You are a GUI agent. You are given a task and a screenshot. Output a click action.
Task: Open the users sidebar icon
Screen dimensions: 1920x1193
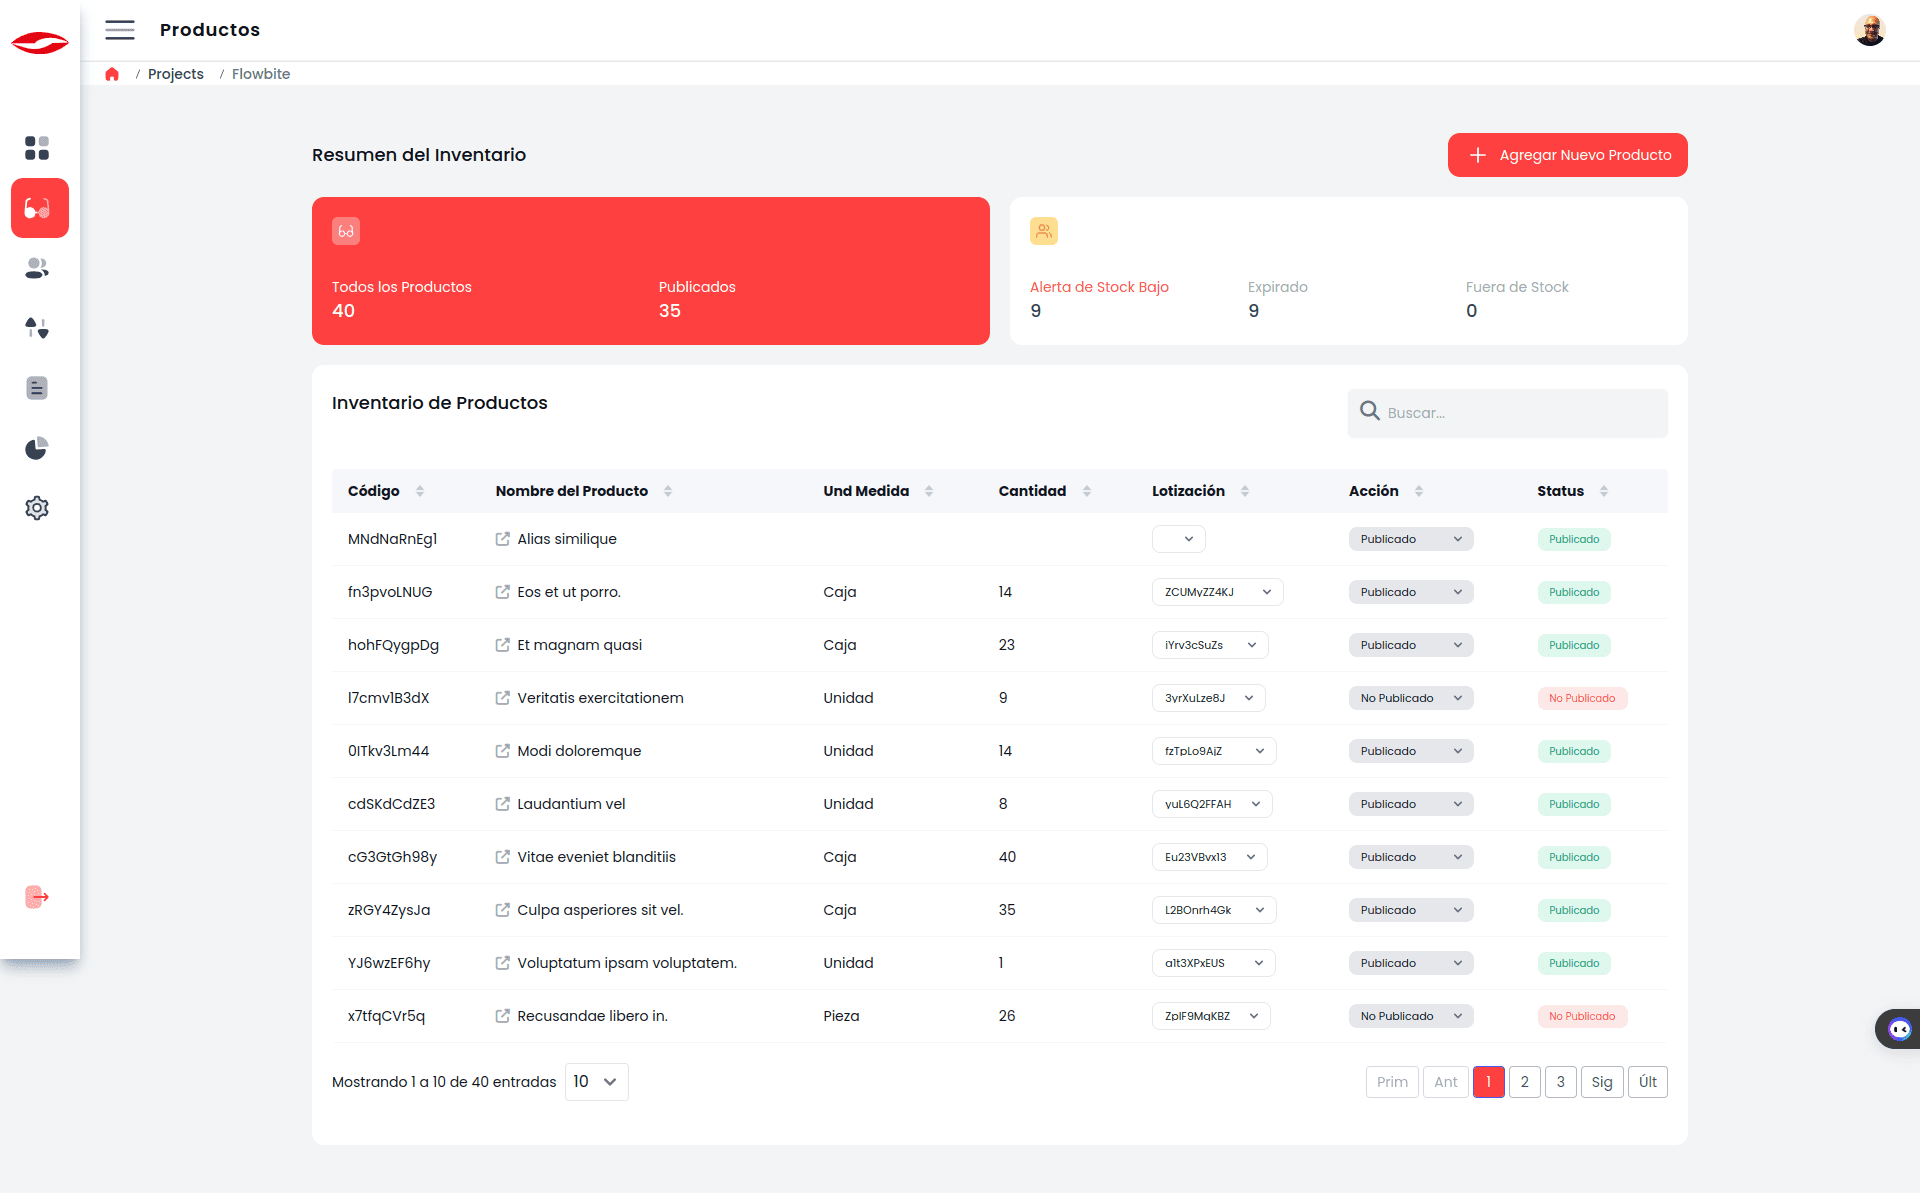pos(37,268)
